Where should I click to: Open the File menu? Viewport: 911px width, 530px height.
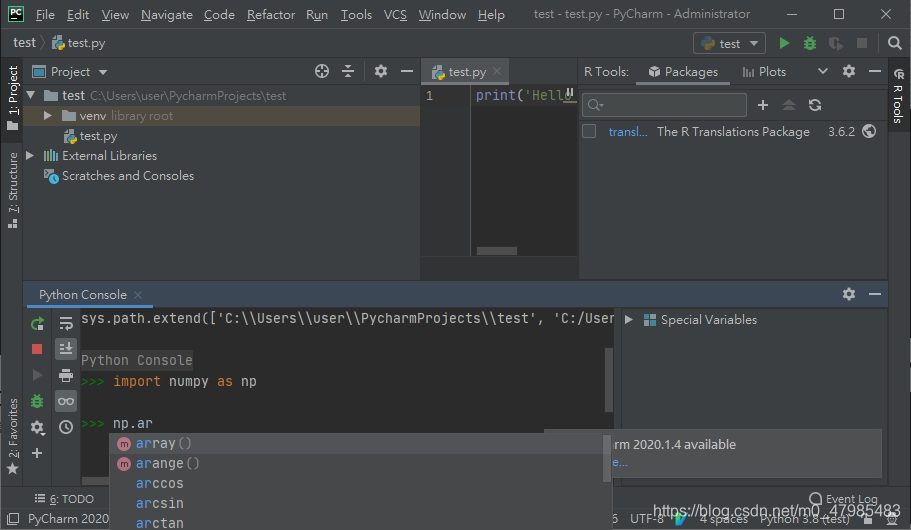tap(45, 15)
